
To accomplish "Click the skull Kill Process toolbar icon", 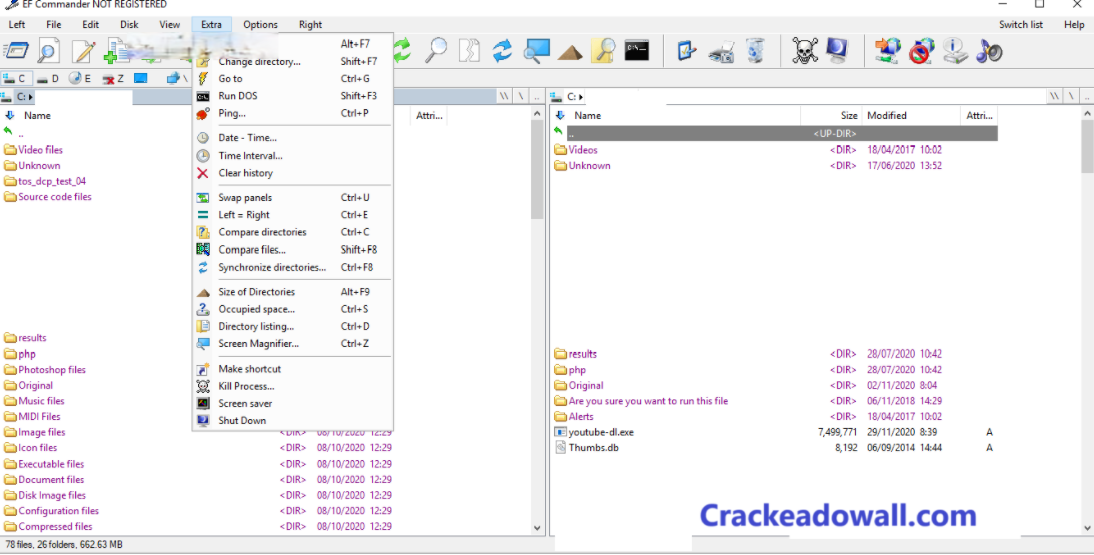I will pyautogui.click(x=804, y=51).
